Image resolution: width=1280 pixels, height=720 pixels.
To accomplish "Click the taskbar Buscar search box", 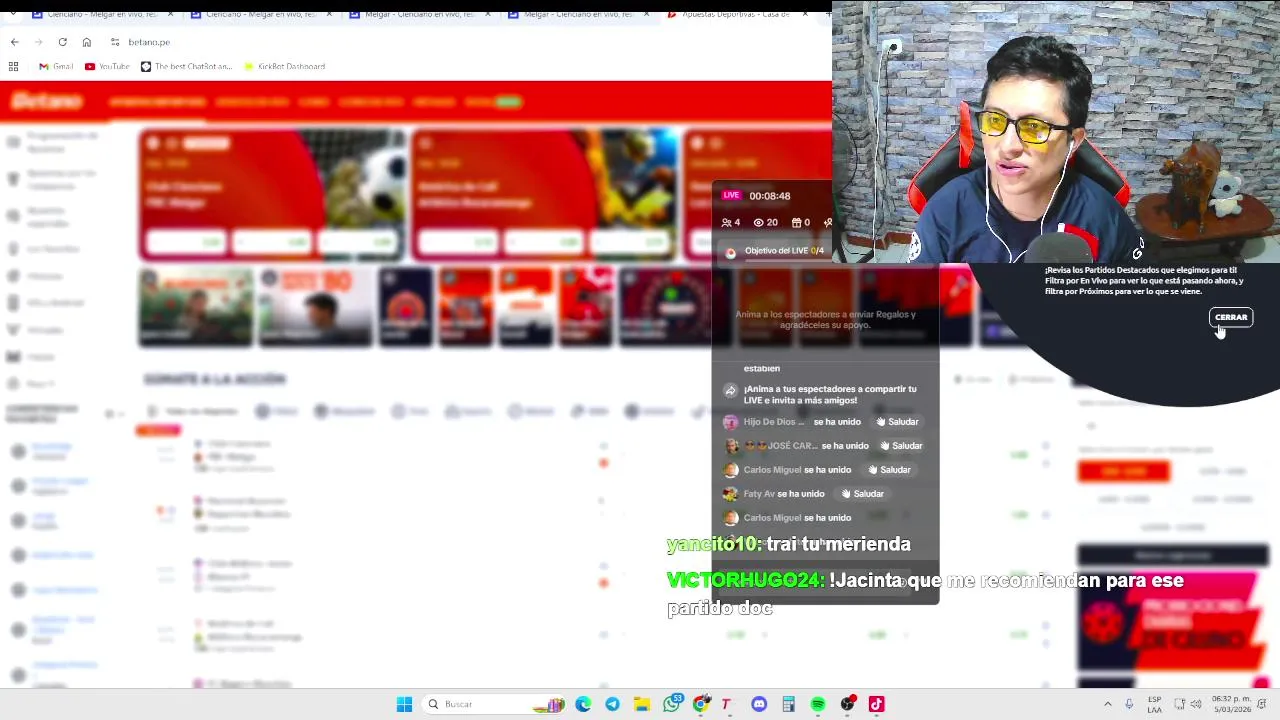I will 495,704.
